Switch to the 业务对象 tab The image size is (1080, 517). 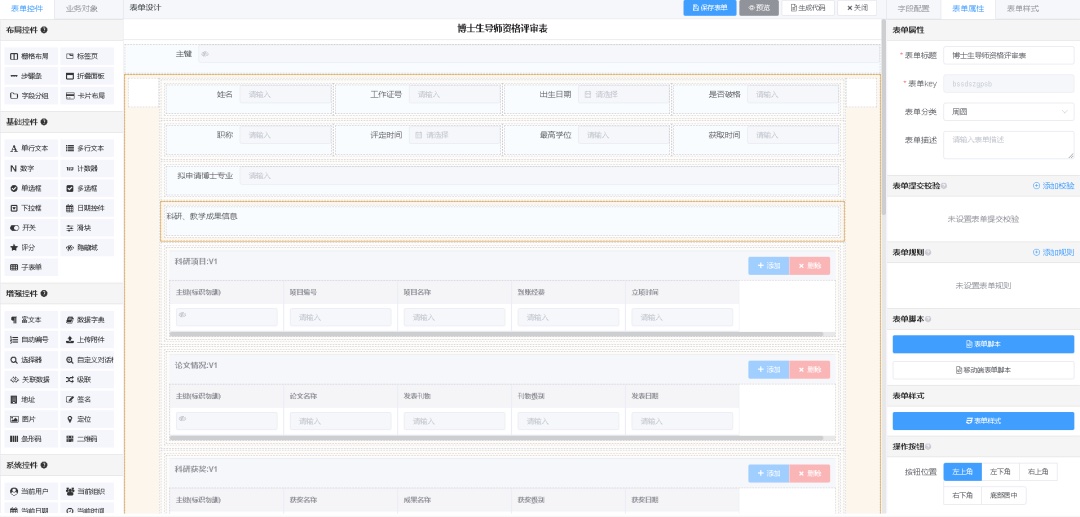coord(82,8)
